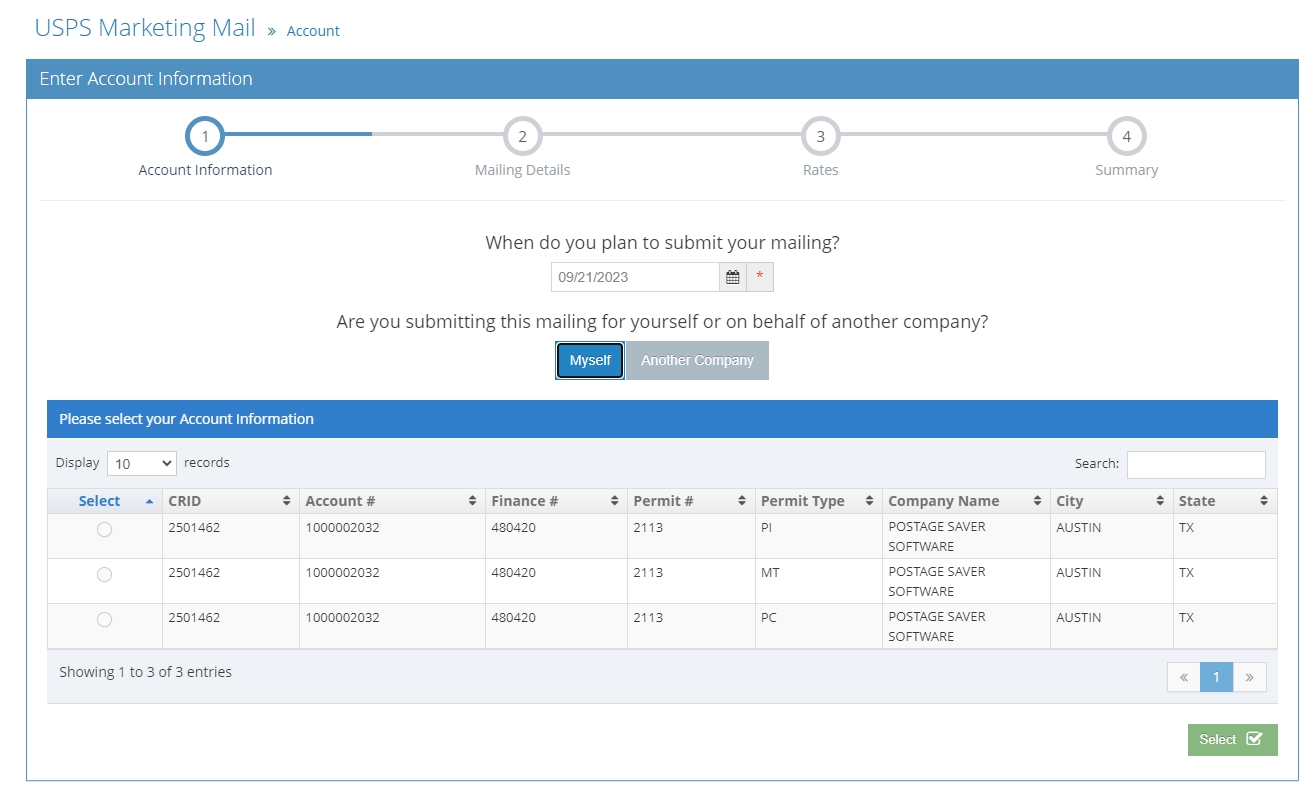The height and width of the screenshot is (786, 1314).
Task: Open the calendar date picker
Action: [733, 277]
